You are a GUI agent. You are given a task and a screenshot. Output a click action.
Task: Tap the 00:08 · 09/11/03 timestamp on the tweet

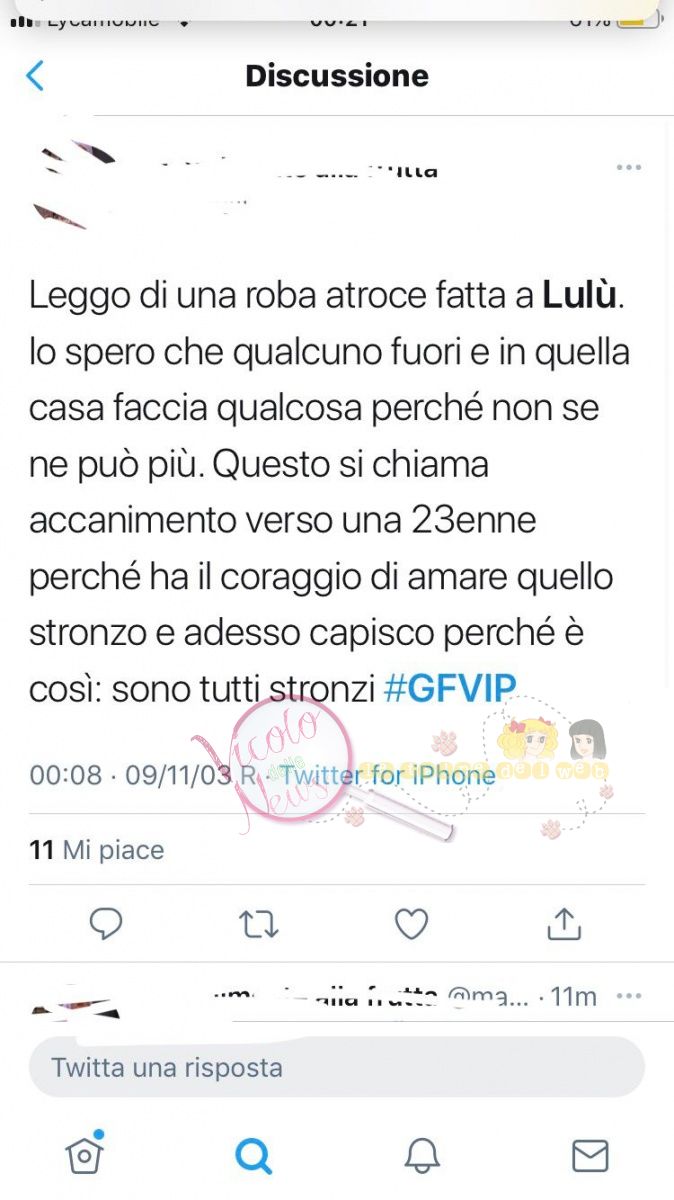(x=142, y=775)
